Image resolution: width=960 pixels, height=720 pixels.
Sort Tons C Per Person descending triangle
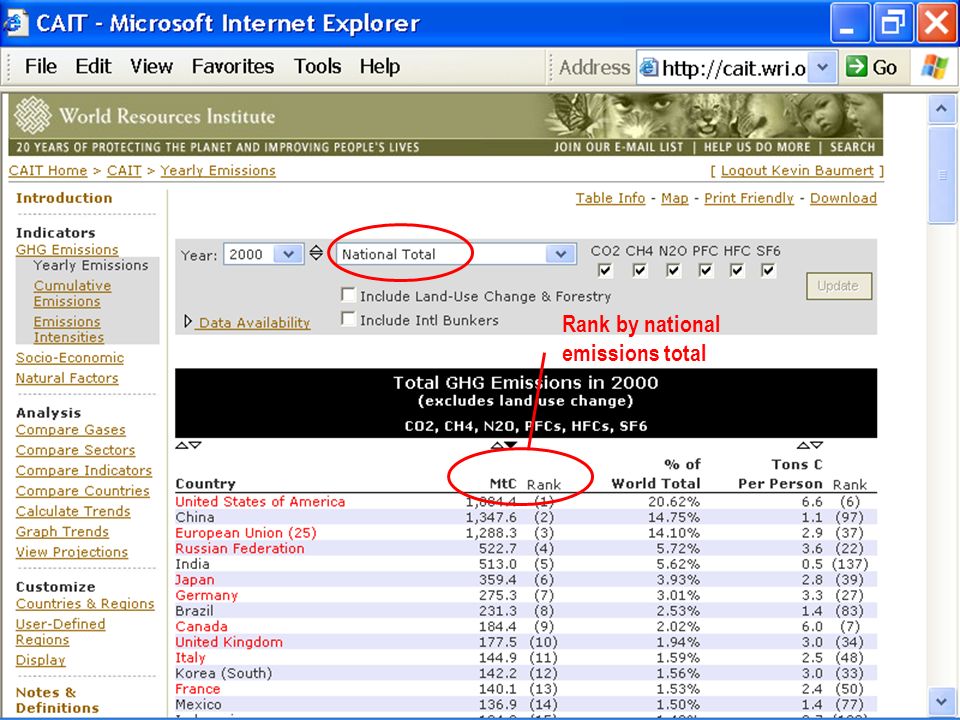click(817, 445)
